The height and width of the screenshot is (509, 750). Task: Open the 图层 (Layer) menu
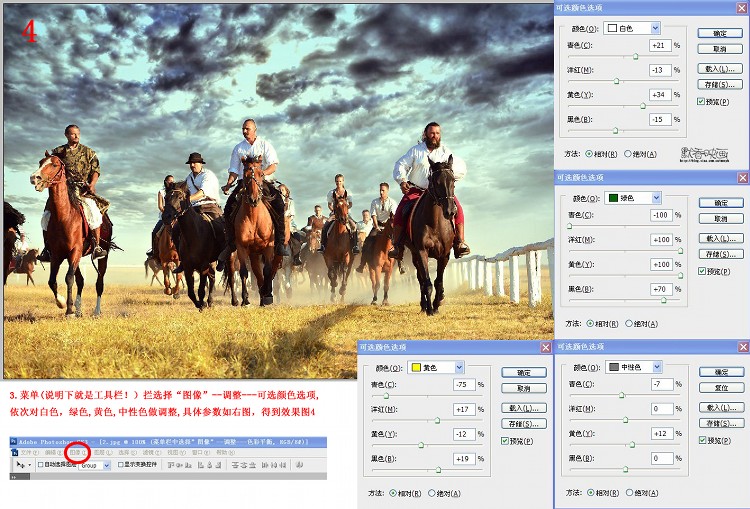pos(103,453)
